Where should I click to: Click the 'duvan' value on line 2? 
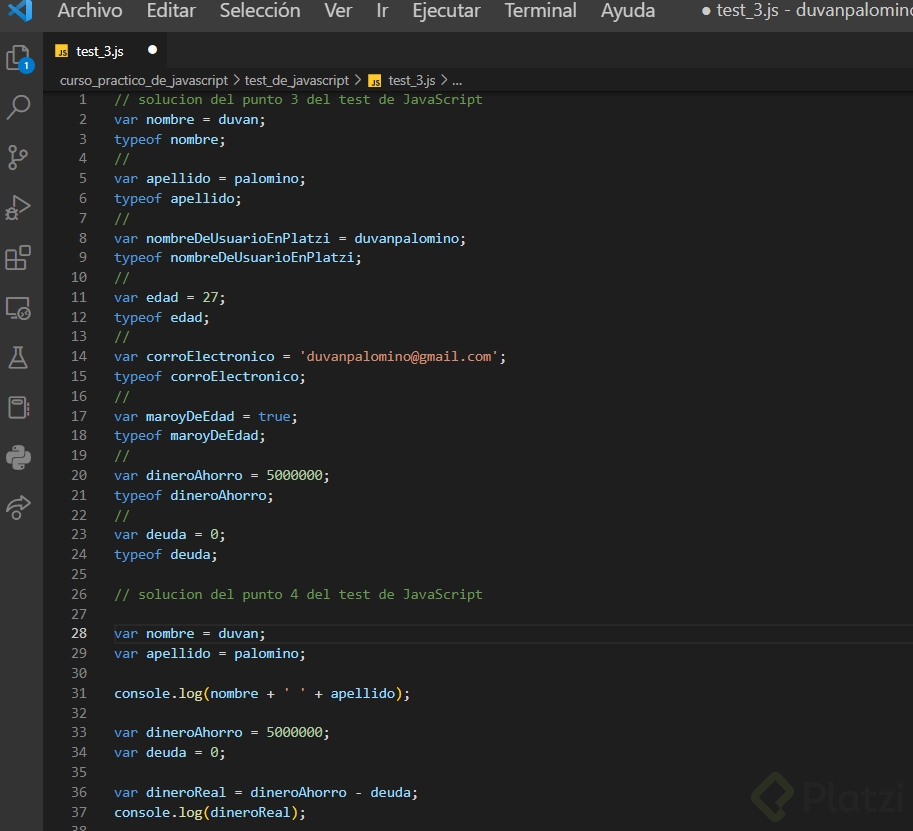(238, 119)
